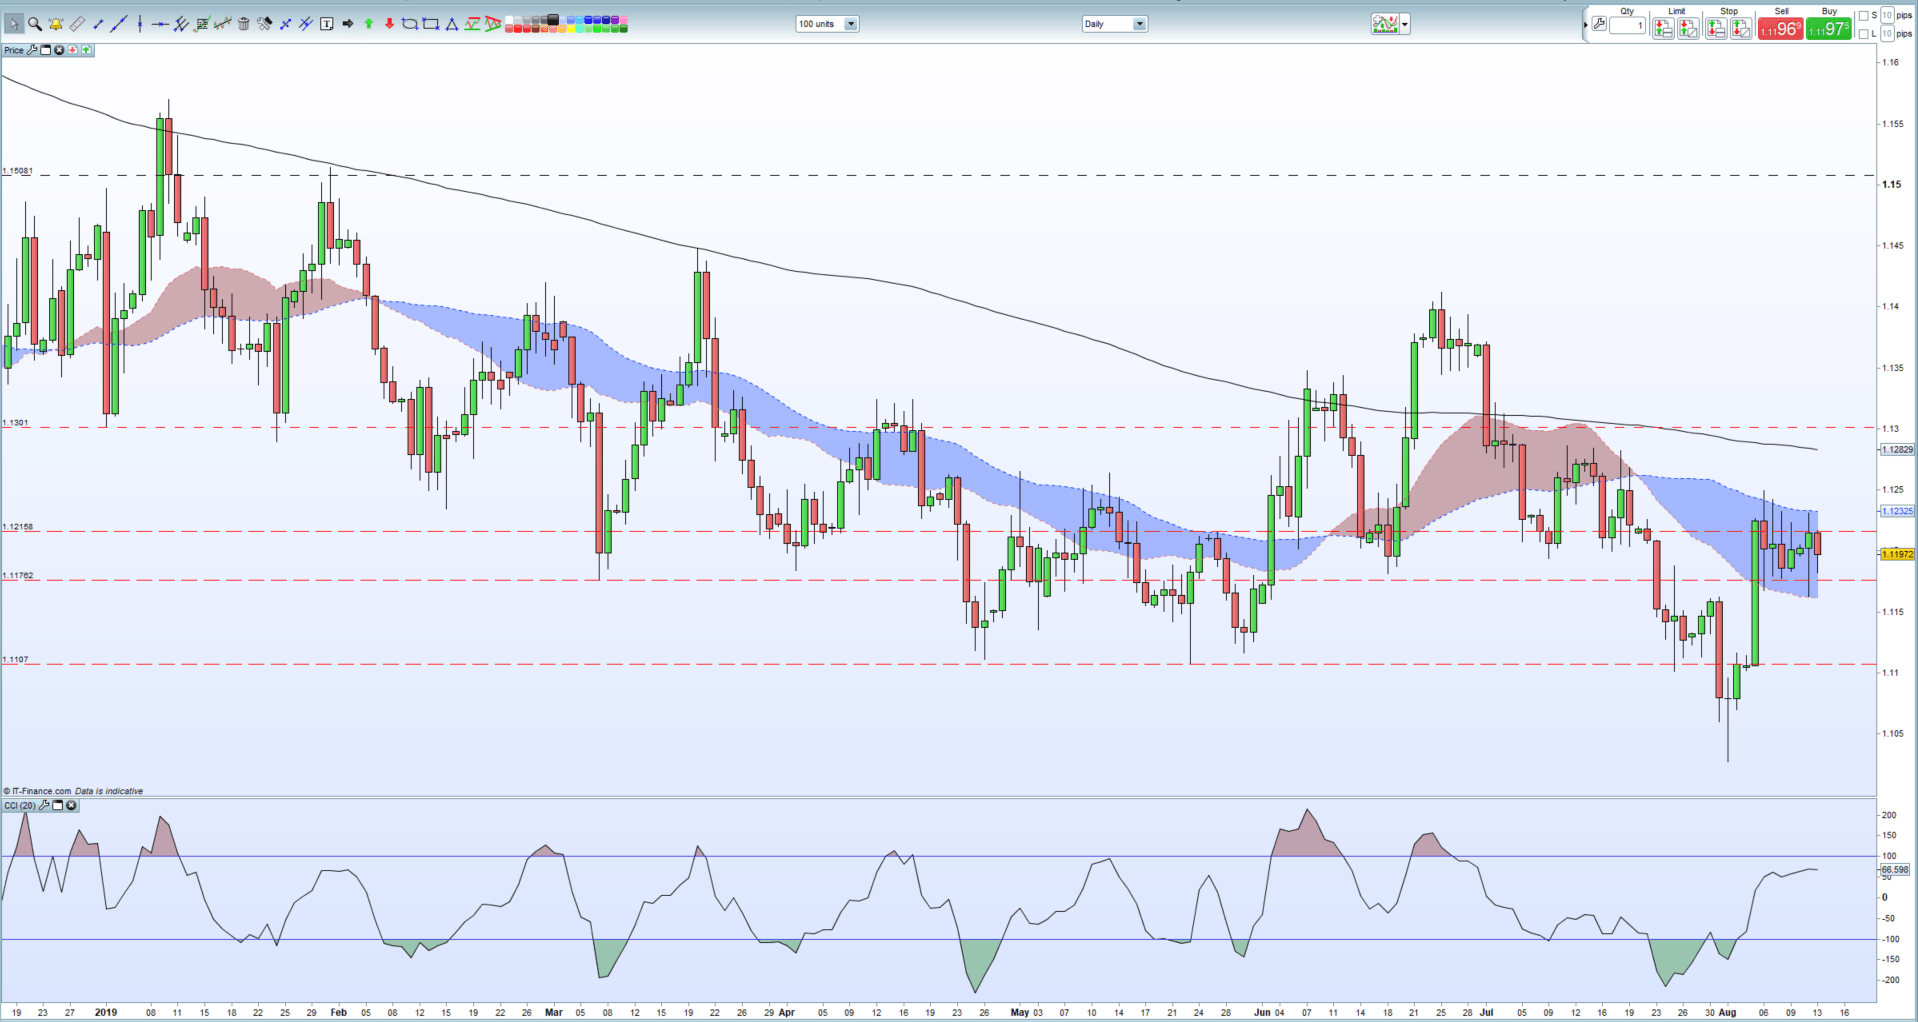This screenshot has height=1022, width=1918.
Task: Open Price panel wrench settings
Action: click(x=32, y=50)
